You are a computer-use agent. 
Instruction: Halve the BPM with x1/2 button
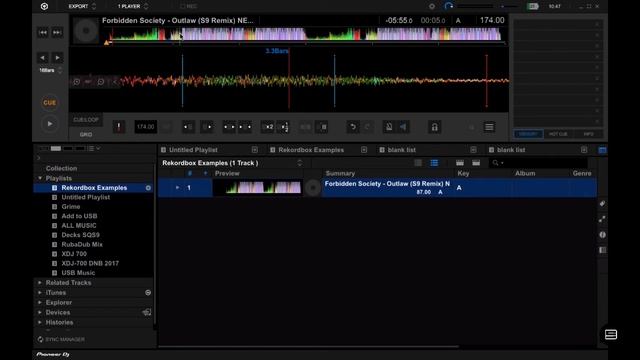[284, 127]
